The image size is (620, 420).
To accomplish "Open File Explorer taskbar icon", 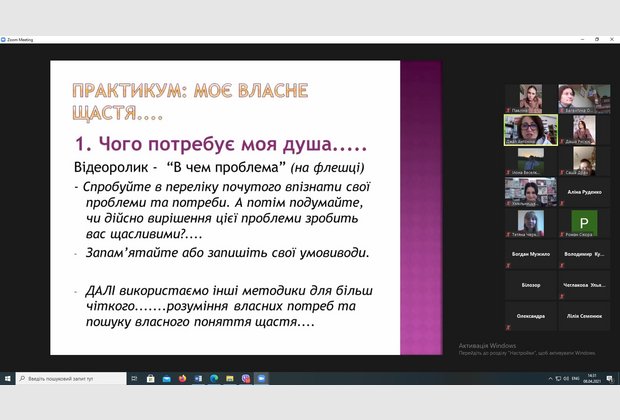I will (230, 378).
